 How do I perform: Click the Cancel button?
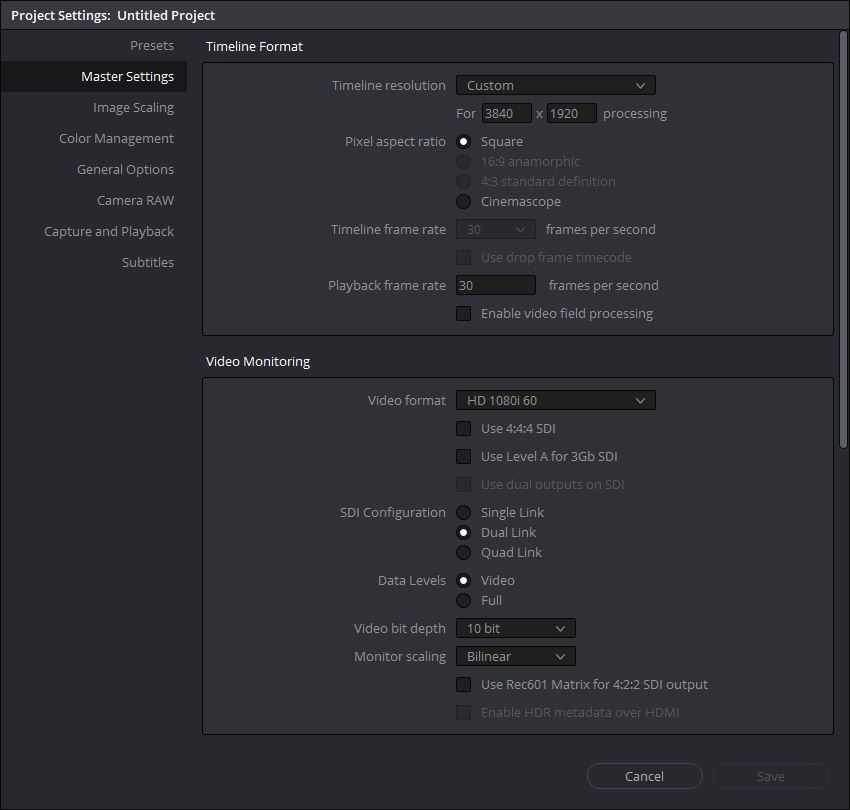tap(645, 776)
